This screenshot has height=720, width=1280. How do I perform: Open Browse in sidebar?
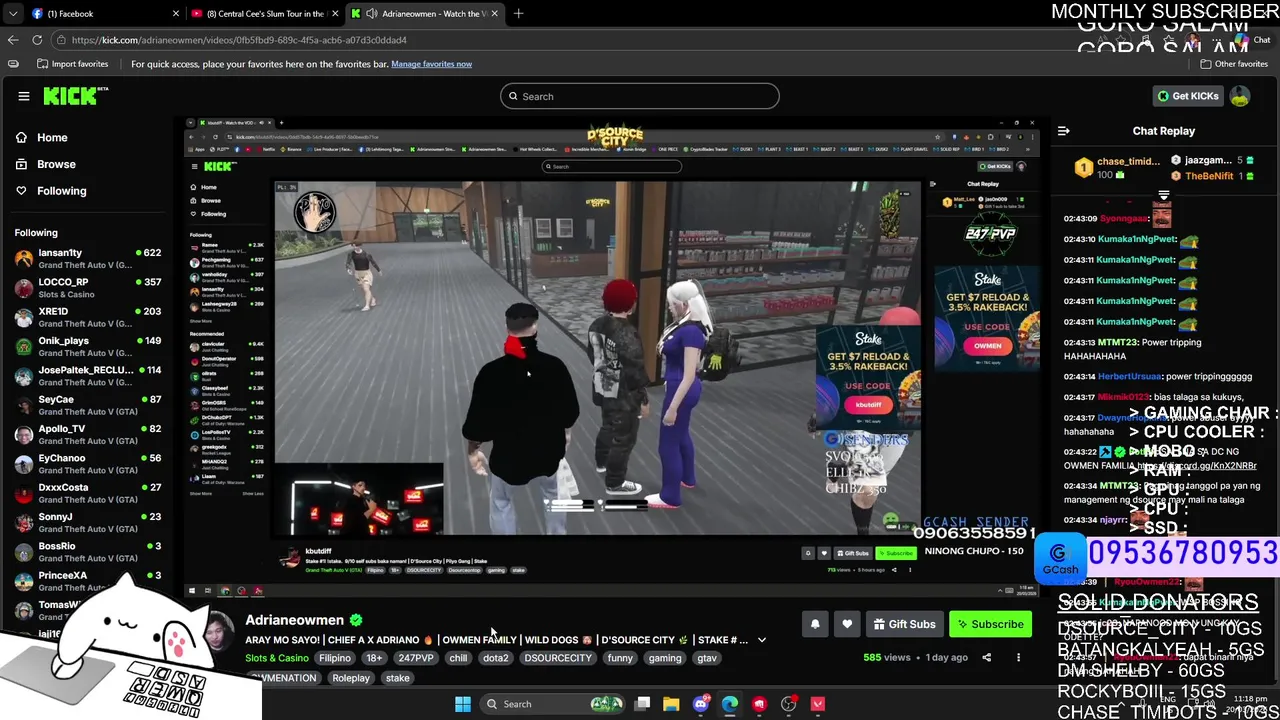tap(56, 164)
